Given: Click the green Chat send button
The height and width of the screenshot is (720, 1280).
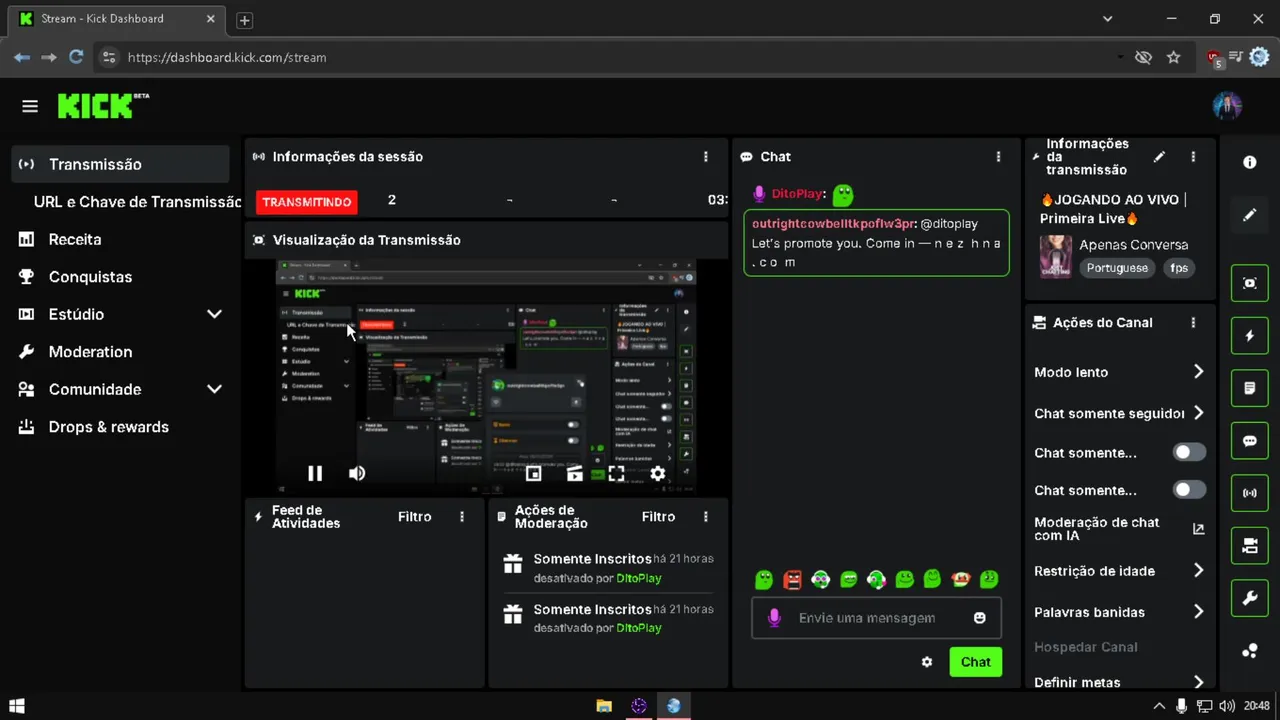Looking at the screenshot, I should pos(975,662).
